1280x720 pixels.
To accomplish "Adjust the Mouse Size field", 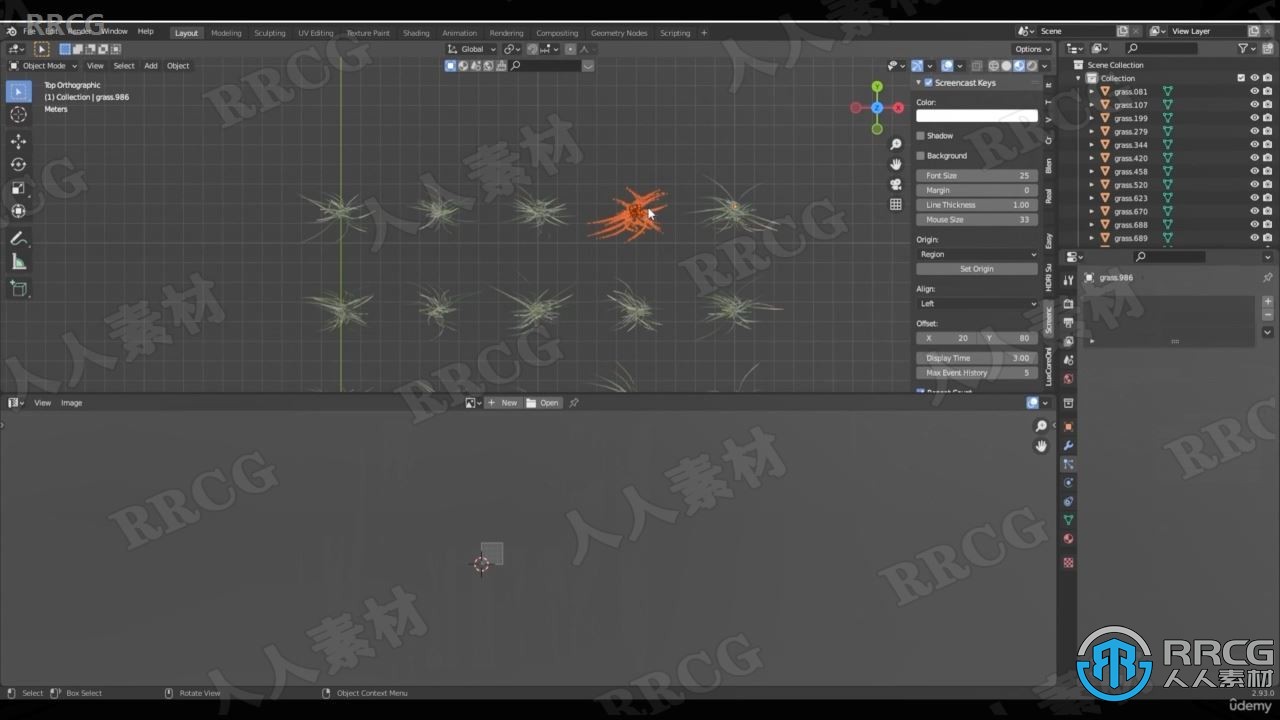I will click(x=977, y=220).
